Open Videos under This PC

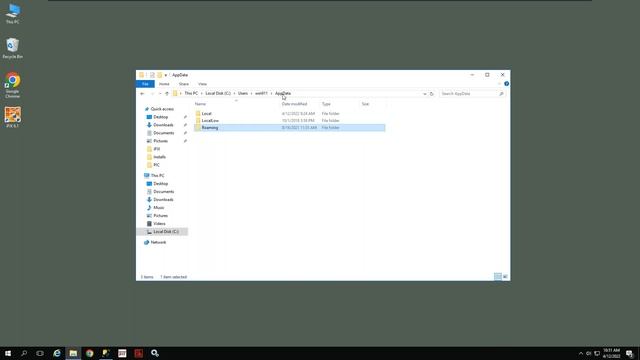click(159, 224)
